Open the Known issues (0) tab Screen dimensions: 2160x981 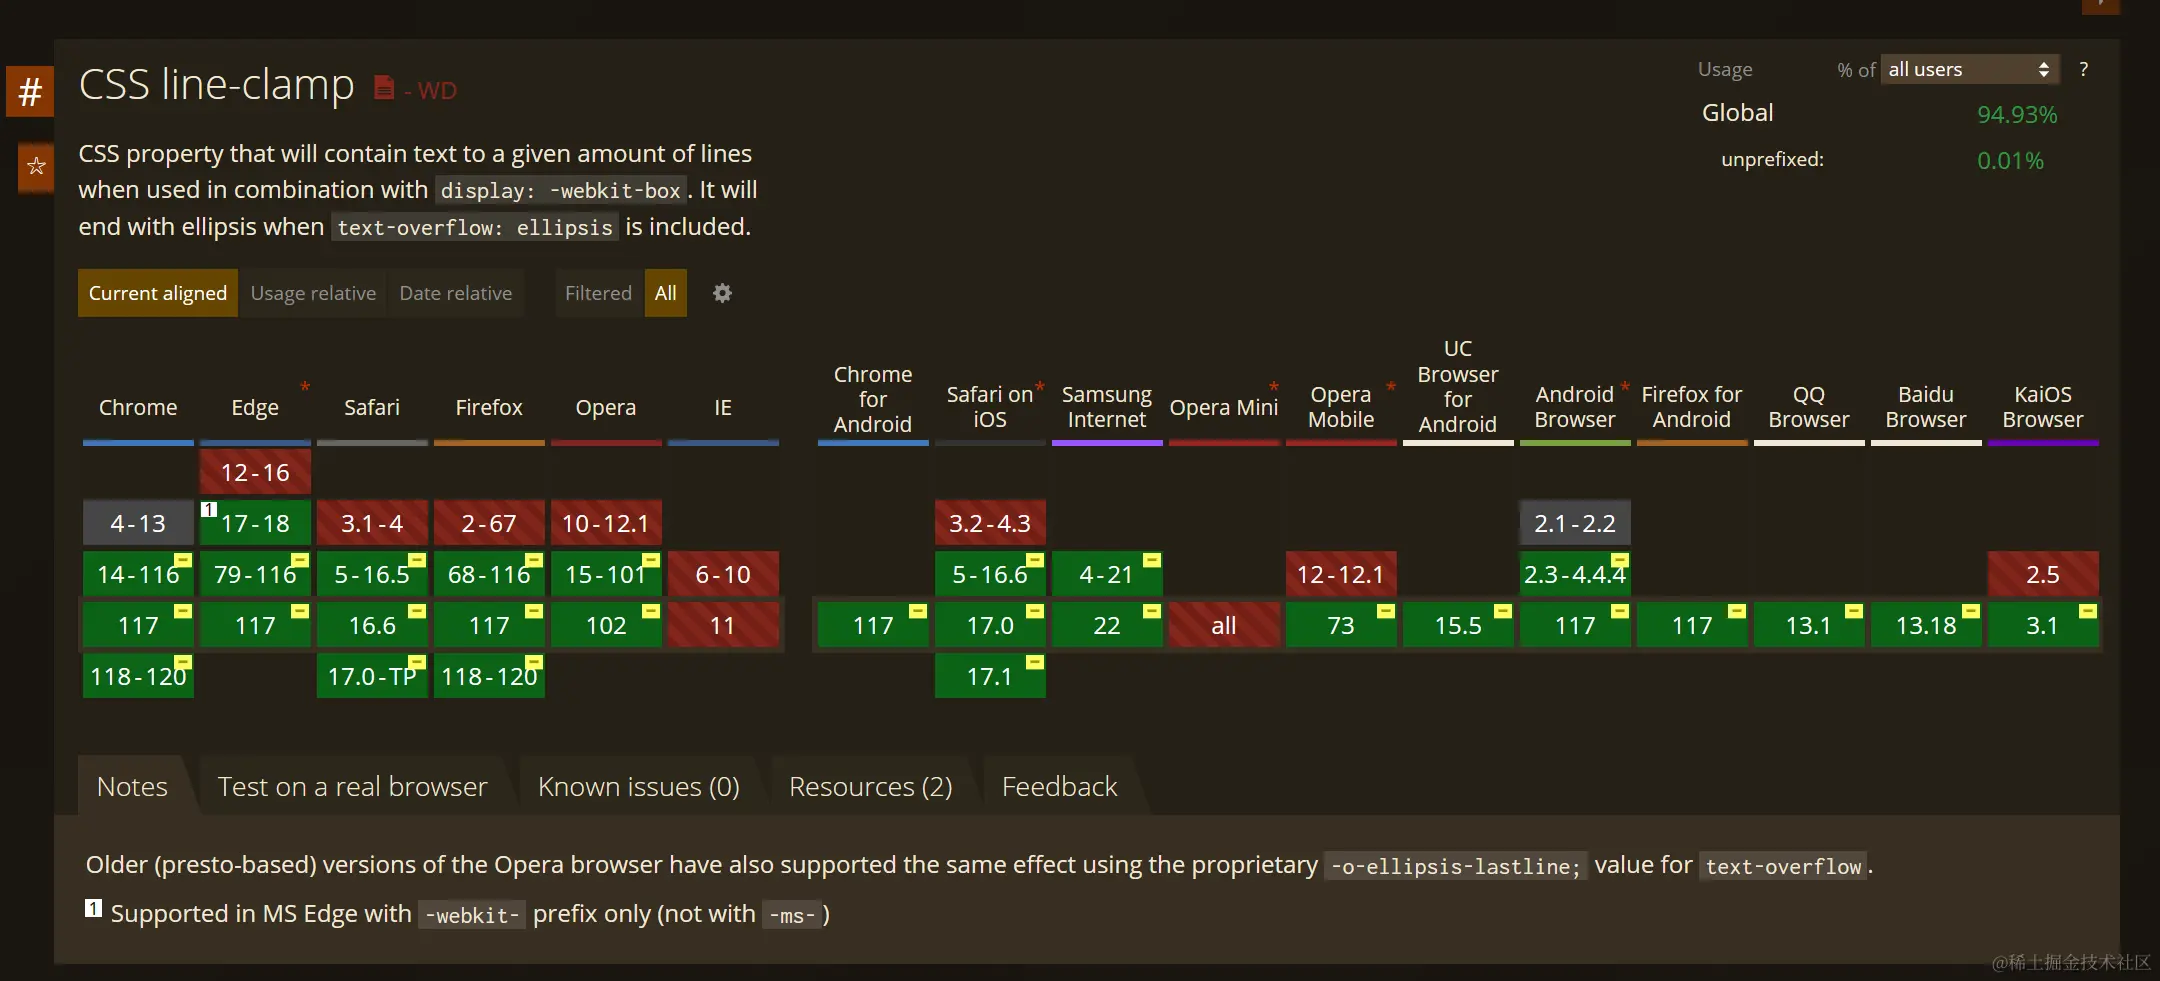[639, 787]
